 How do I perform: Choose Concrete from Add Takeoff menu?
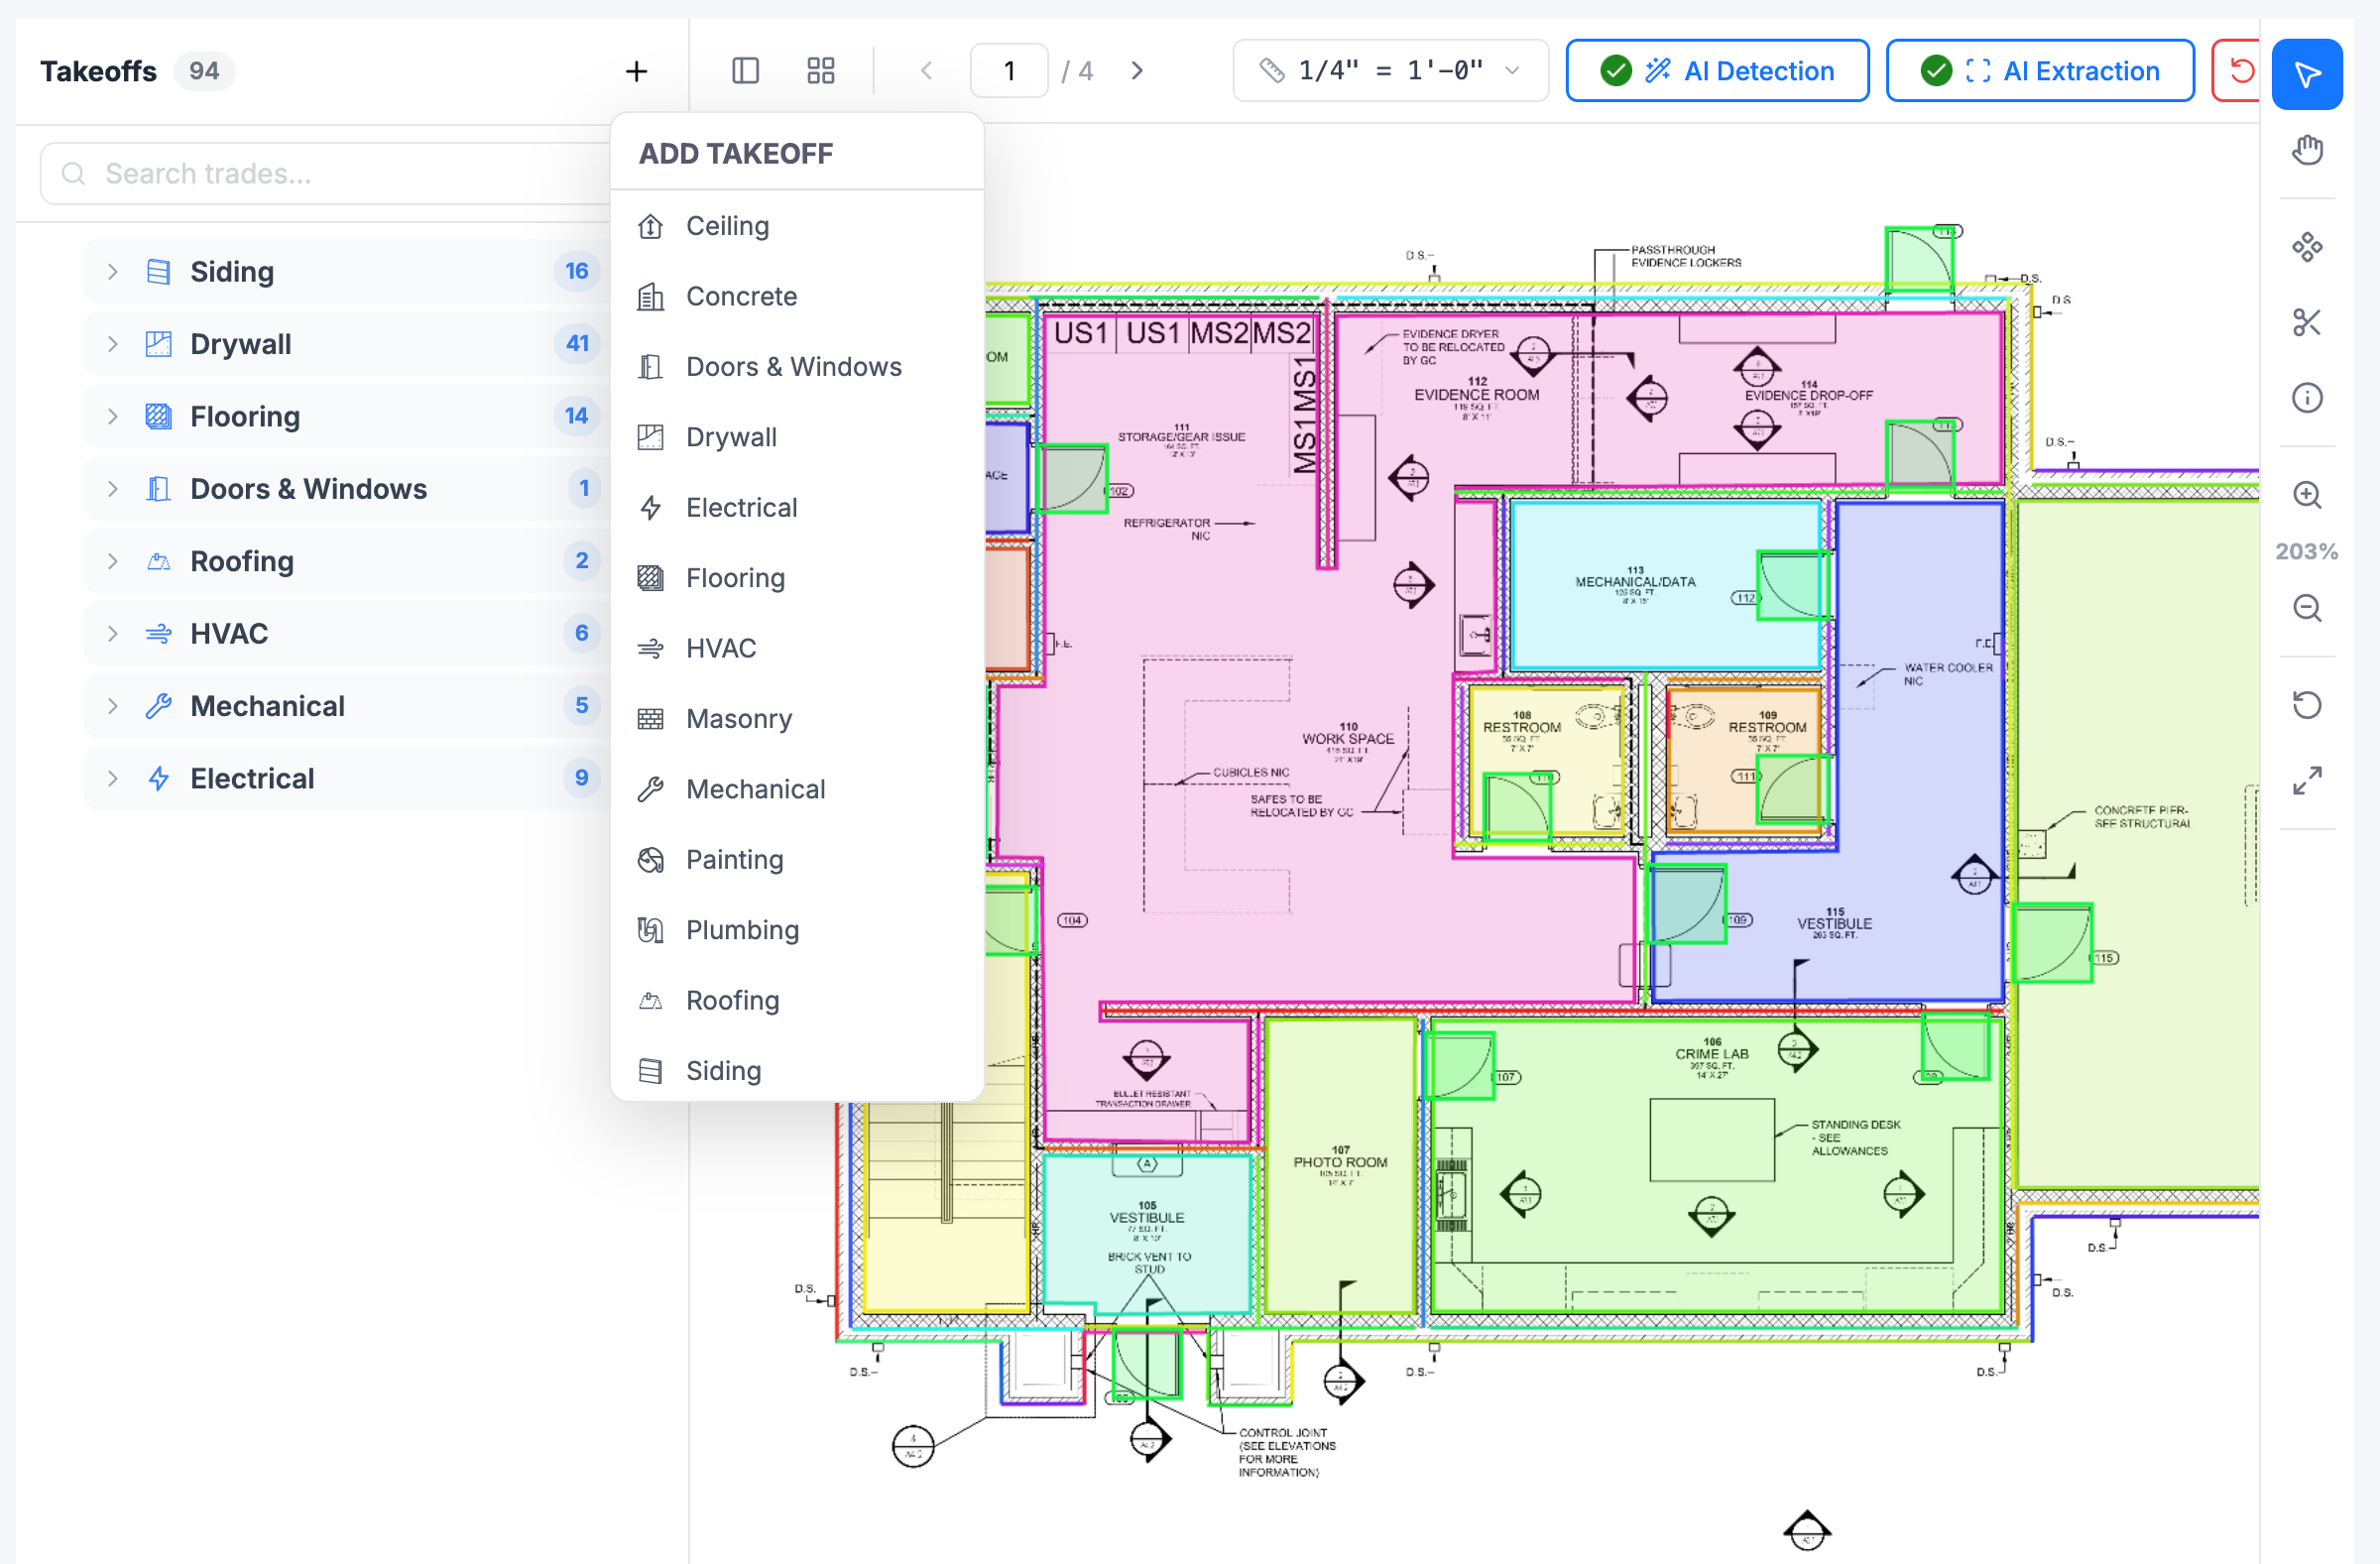797,297
